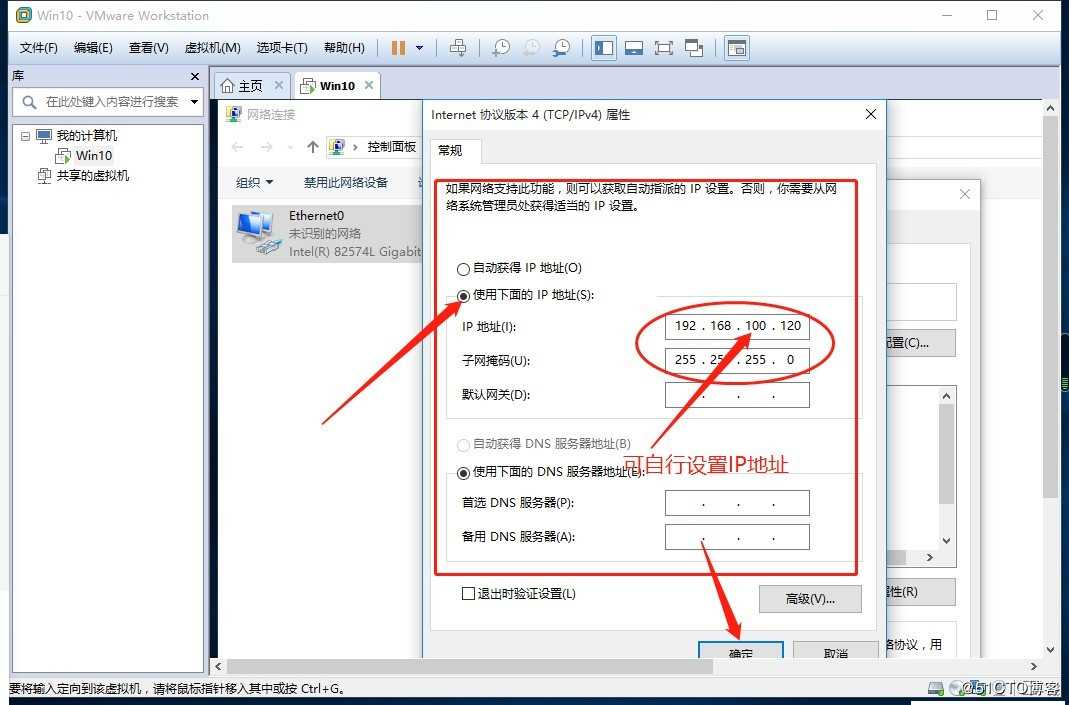This screenshot has height=705, width=1069.
Task: Select 自动获得 DNS 服务器地址 radio button
Action: pos(464,445)
